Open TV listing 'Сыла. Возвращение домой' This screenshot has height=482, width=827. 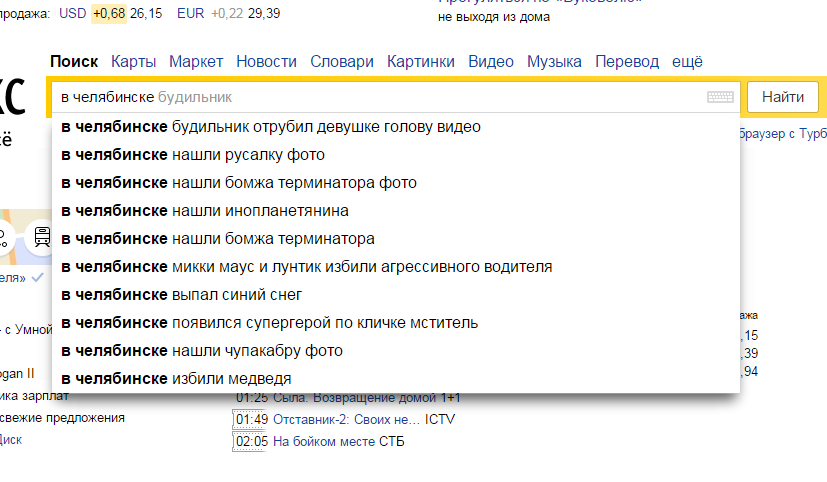pos(354,398)
